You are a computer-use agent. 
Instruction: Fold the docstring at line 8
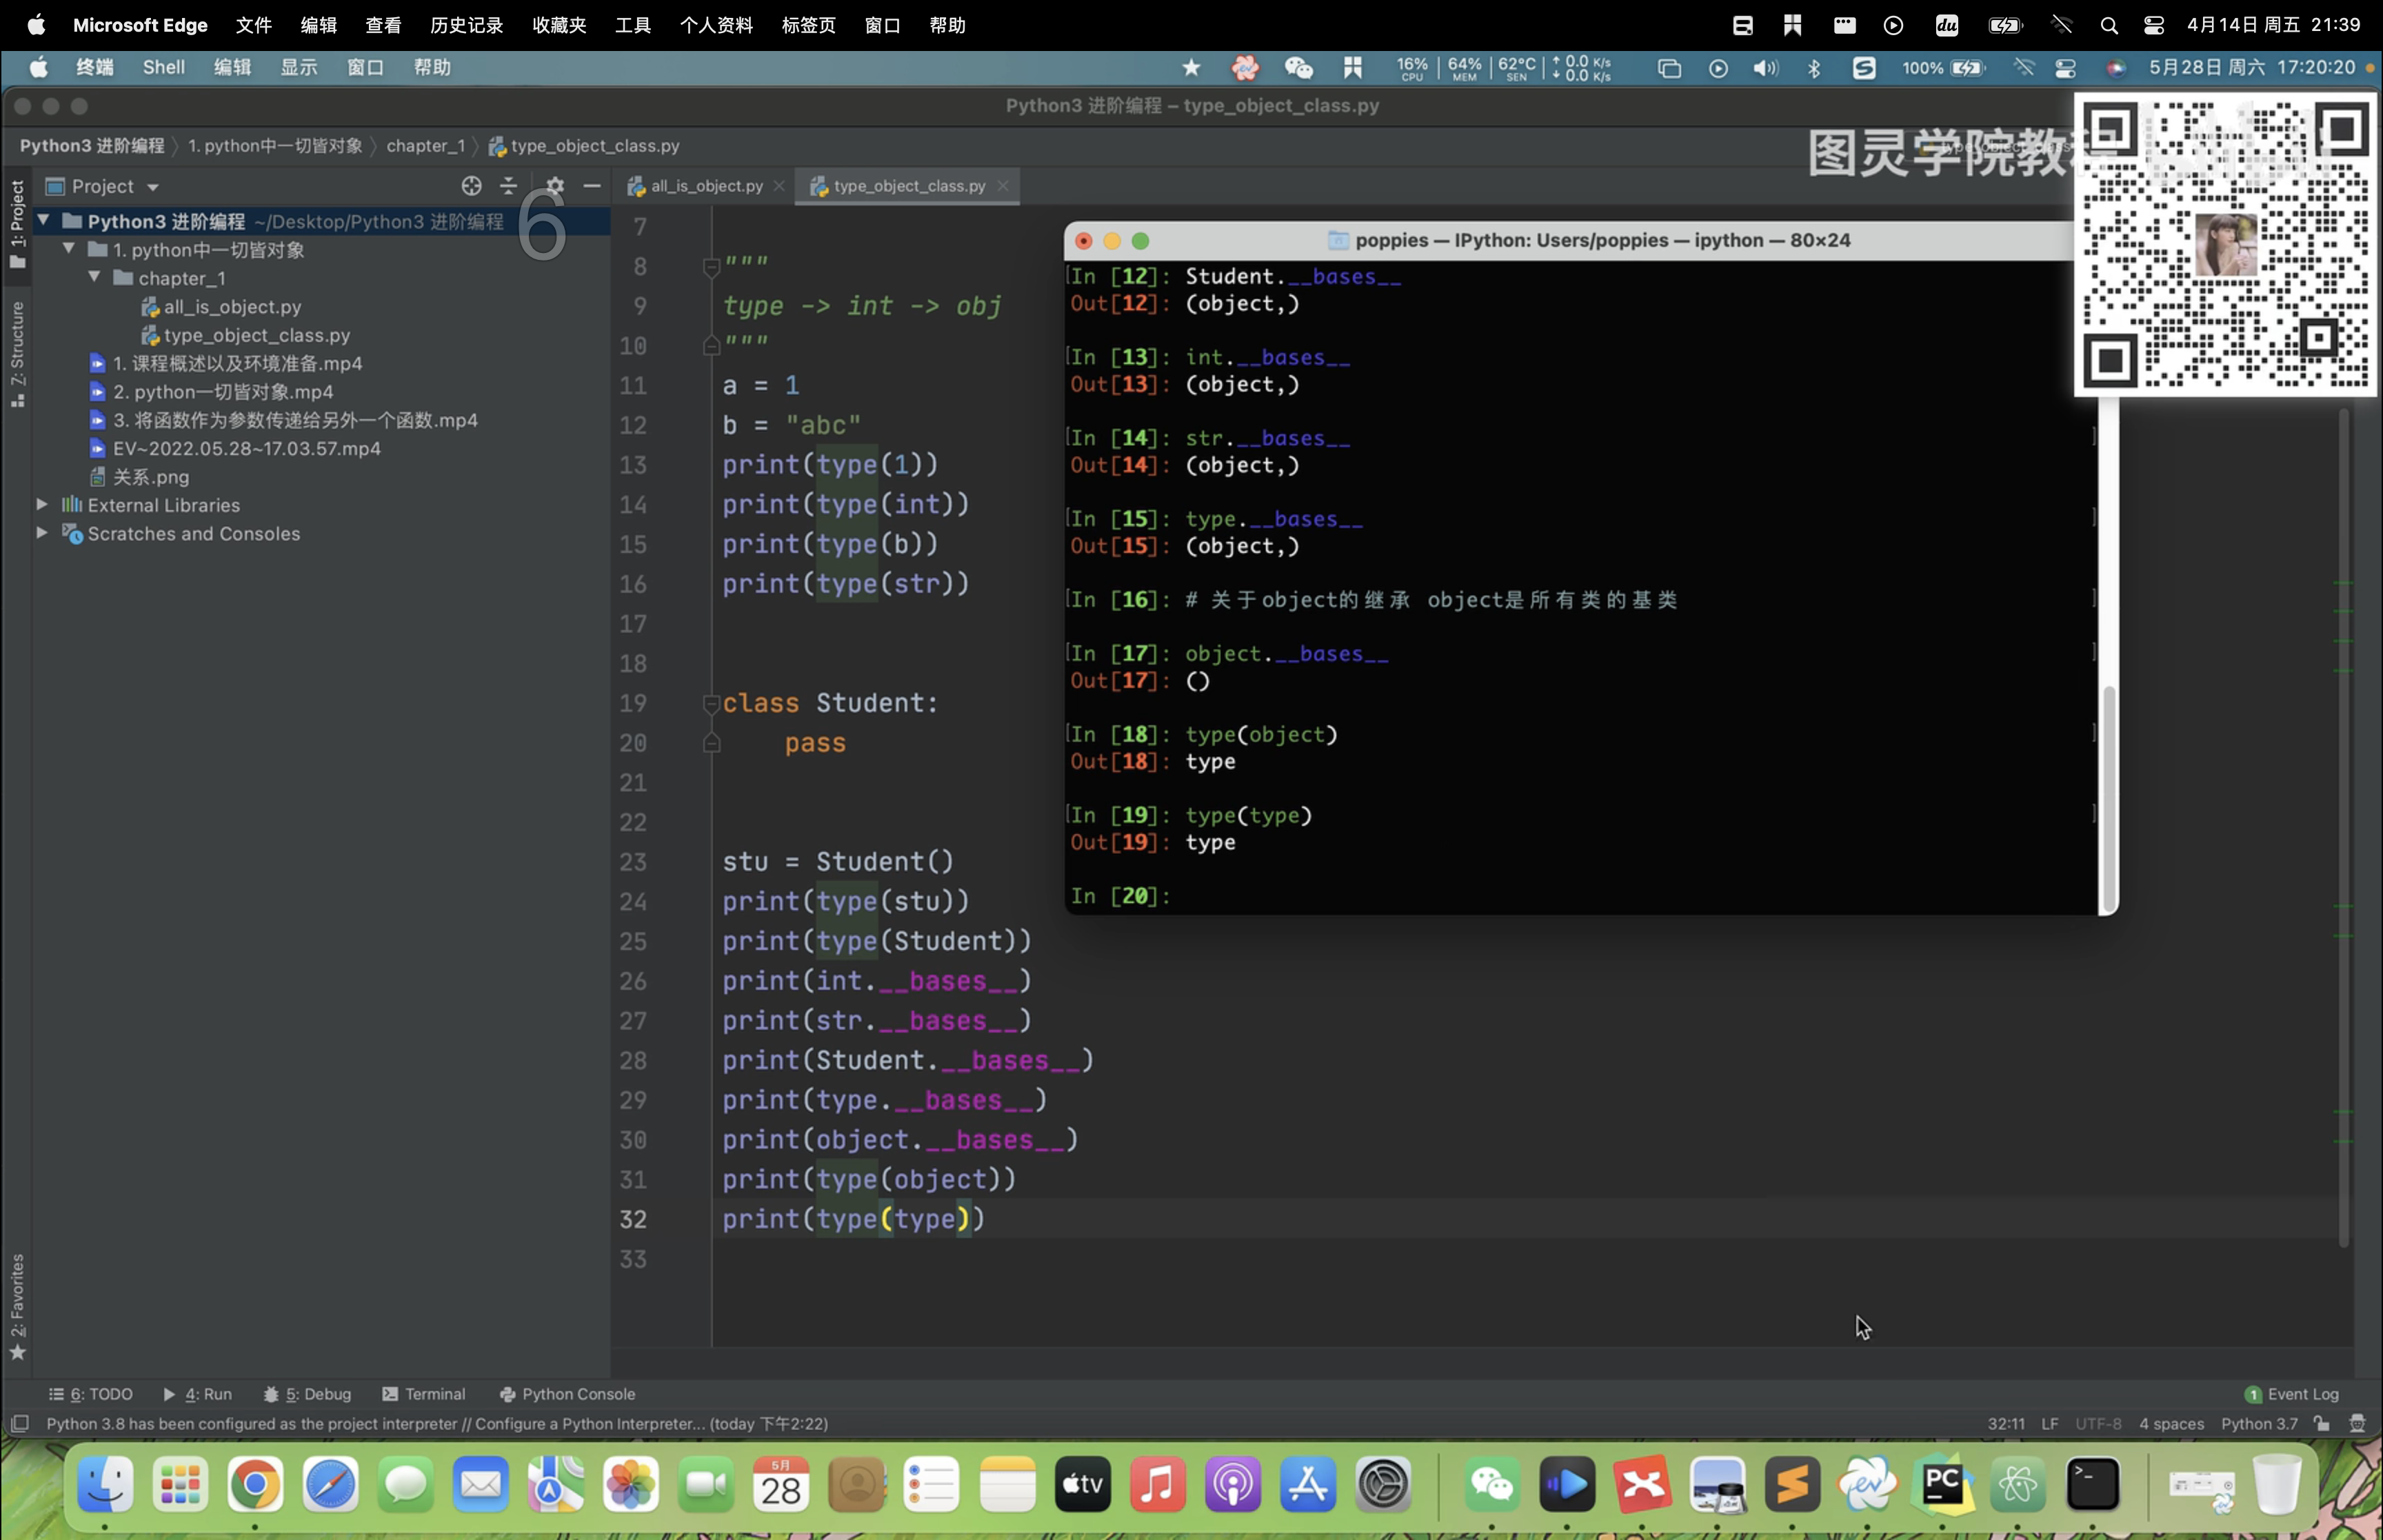(x=711, y=266)
